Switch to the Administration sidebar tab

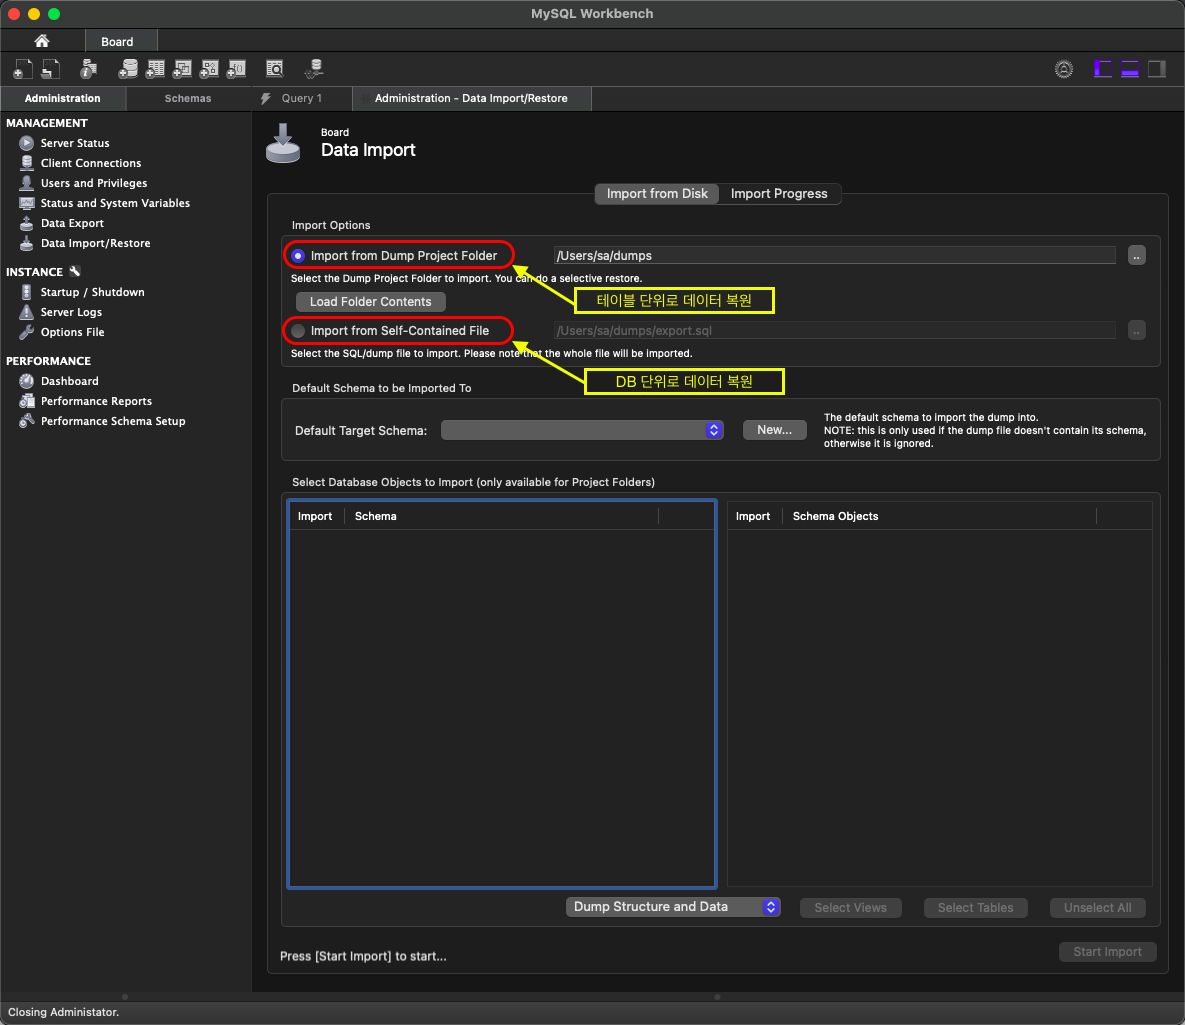[63, 98]
